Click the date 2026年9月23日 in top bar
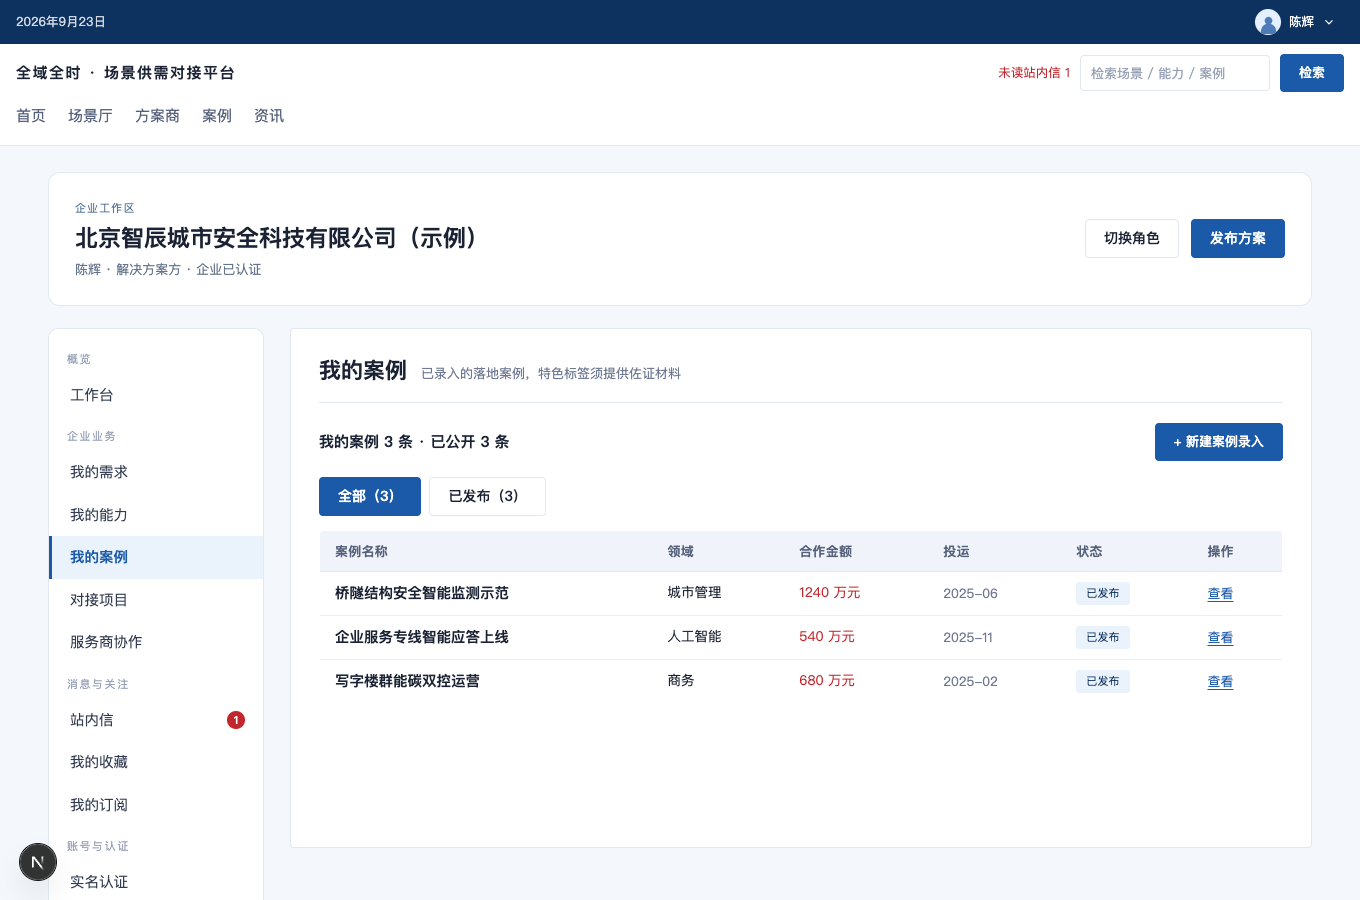 [x=61, y=22]
